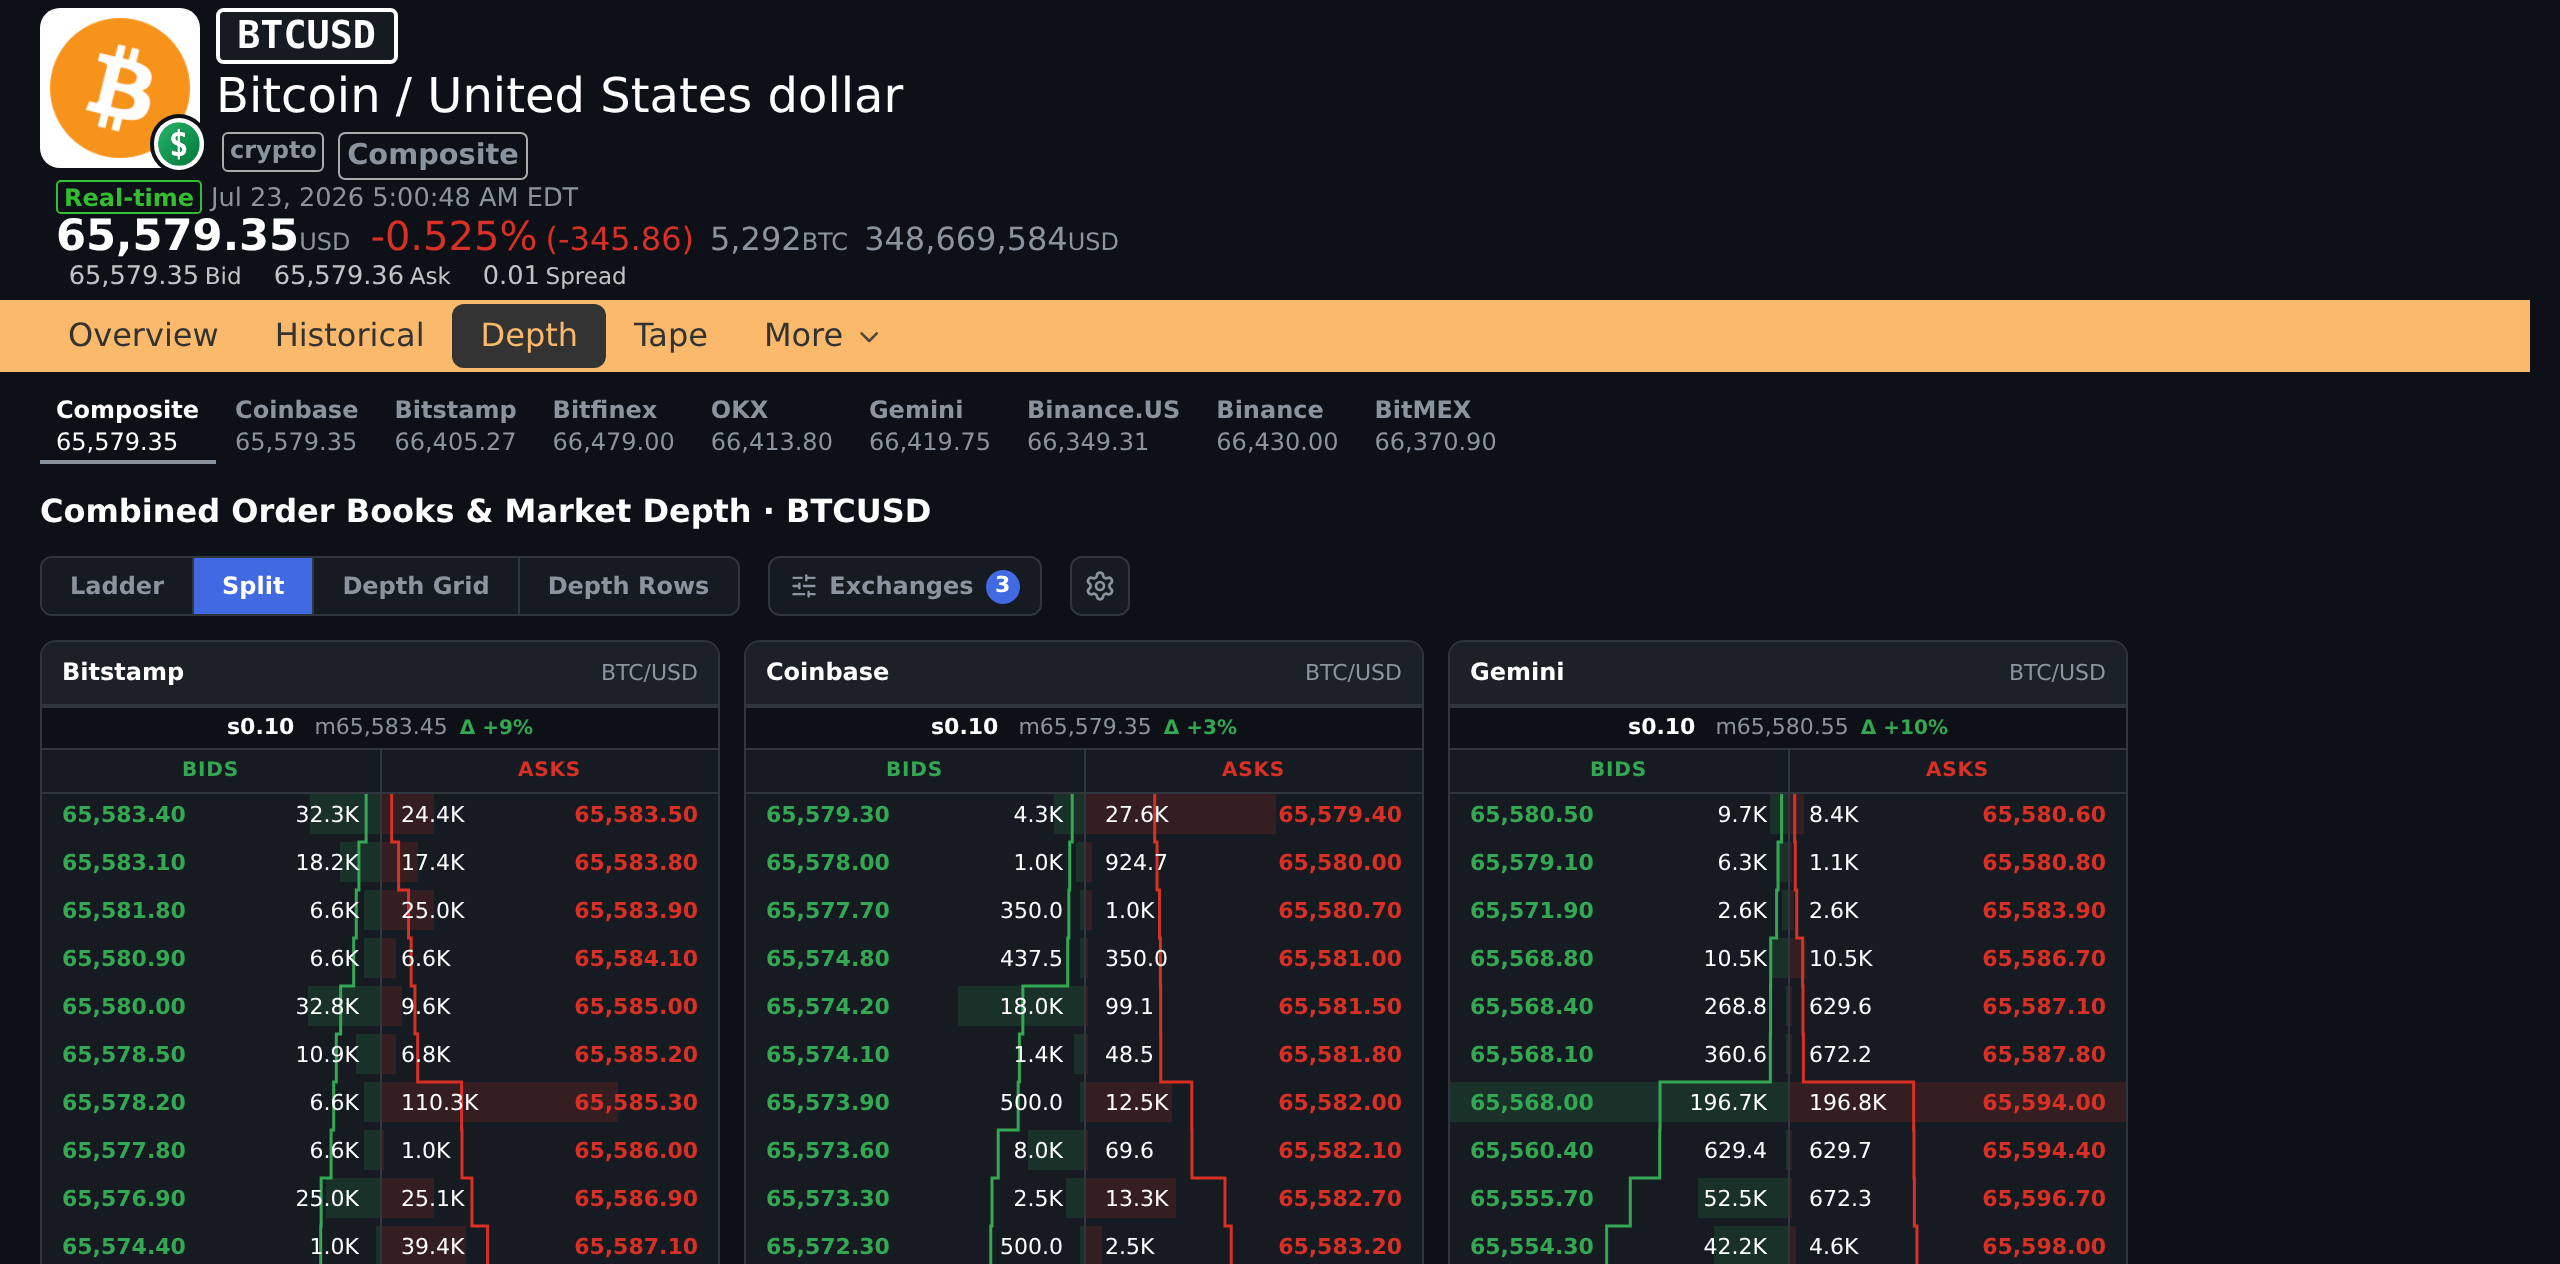Click the Bitcoin logo icon
2560x1264 pixels.
(x=120, y=88)
